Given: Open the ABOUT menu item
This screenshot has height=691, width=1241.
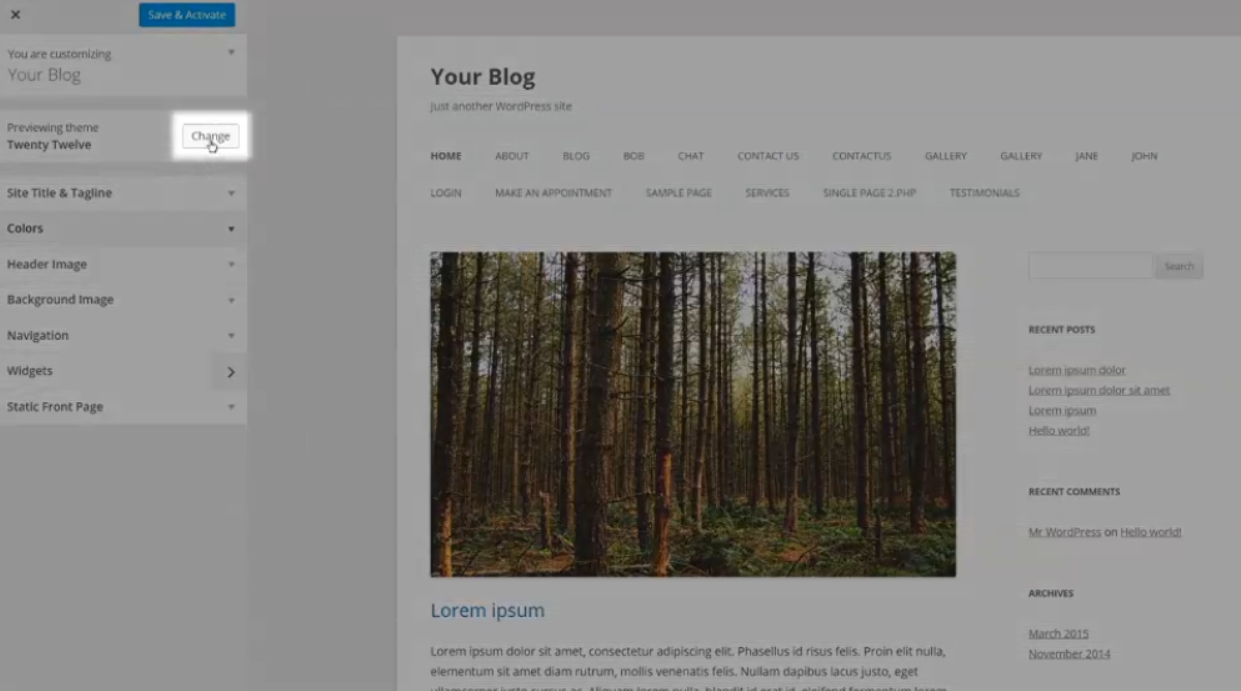Looking at the screenshot, I should (x=512, y=156).
